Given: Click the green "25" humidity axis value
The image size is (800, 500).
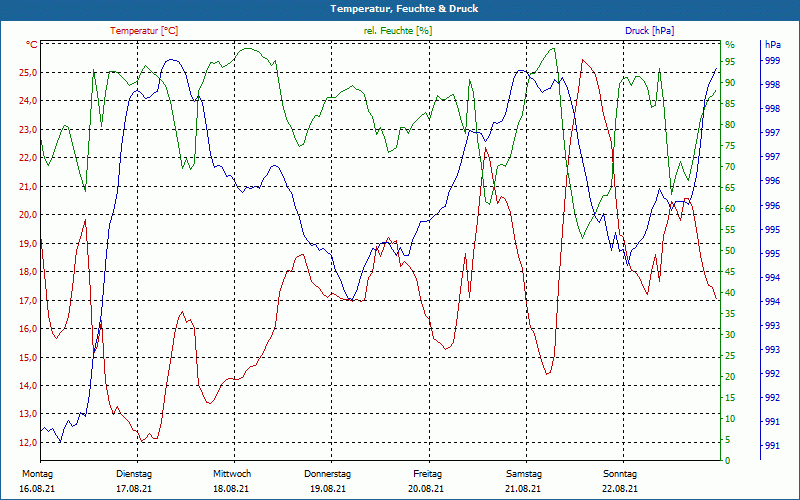Looking at the screenshot, I should click(730, 355).
